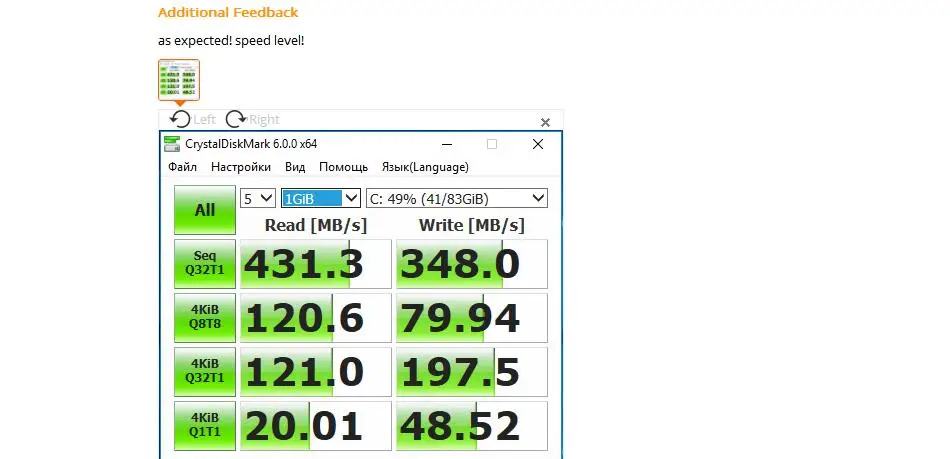Open the Помощь menu
Screen dimensions: 950x459
344,167
